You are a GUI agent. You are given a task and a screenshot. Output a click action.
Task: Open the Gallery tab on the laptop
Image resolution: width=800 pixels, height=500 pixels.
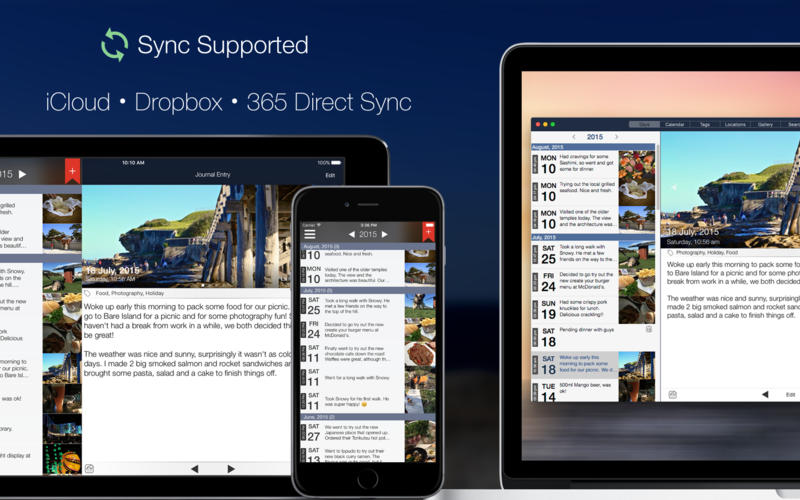click(x=765, y=124)
